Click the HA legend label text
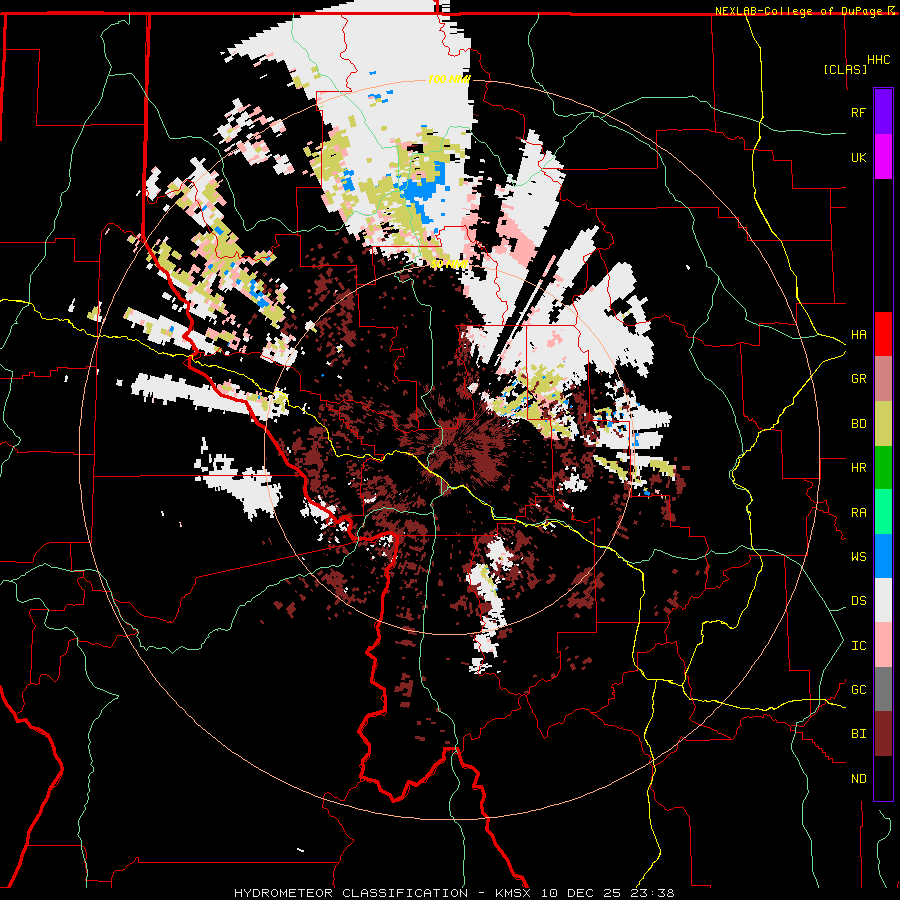Screen dimensions: 900x900 [858, 335]
